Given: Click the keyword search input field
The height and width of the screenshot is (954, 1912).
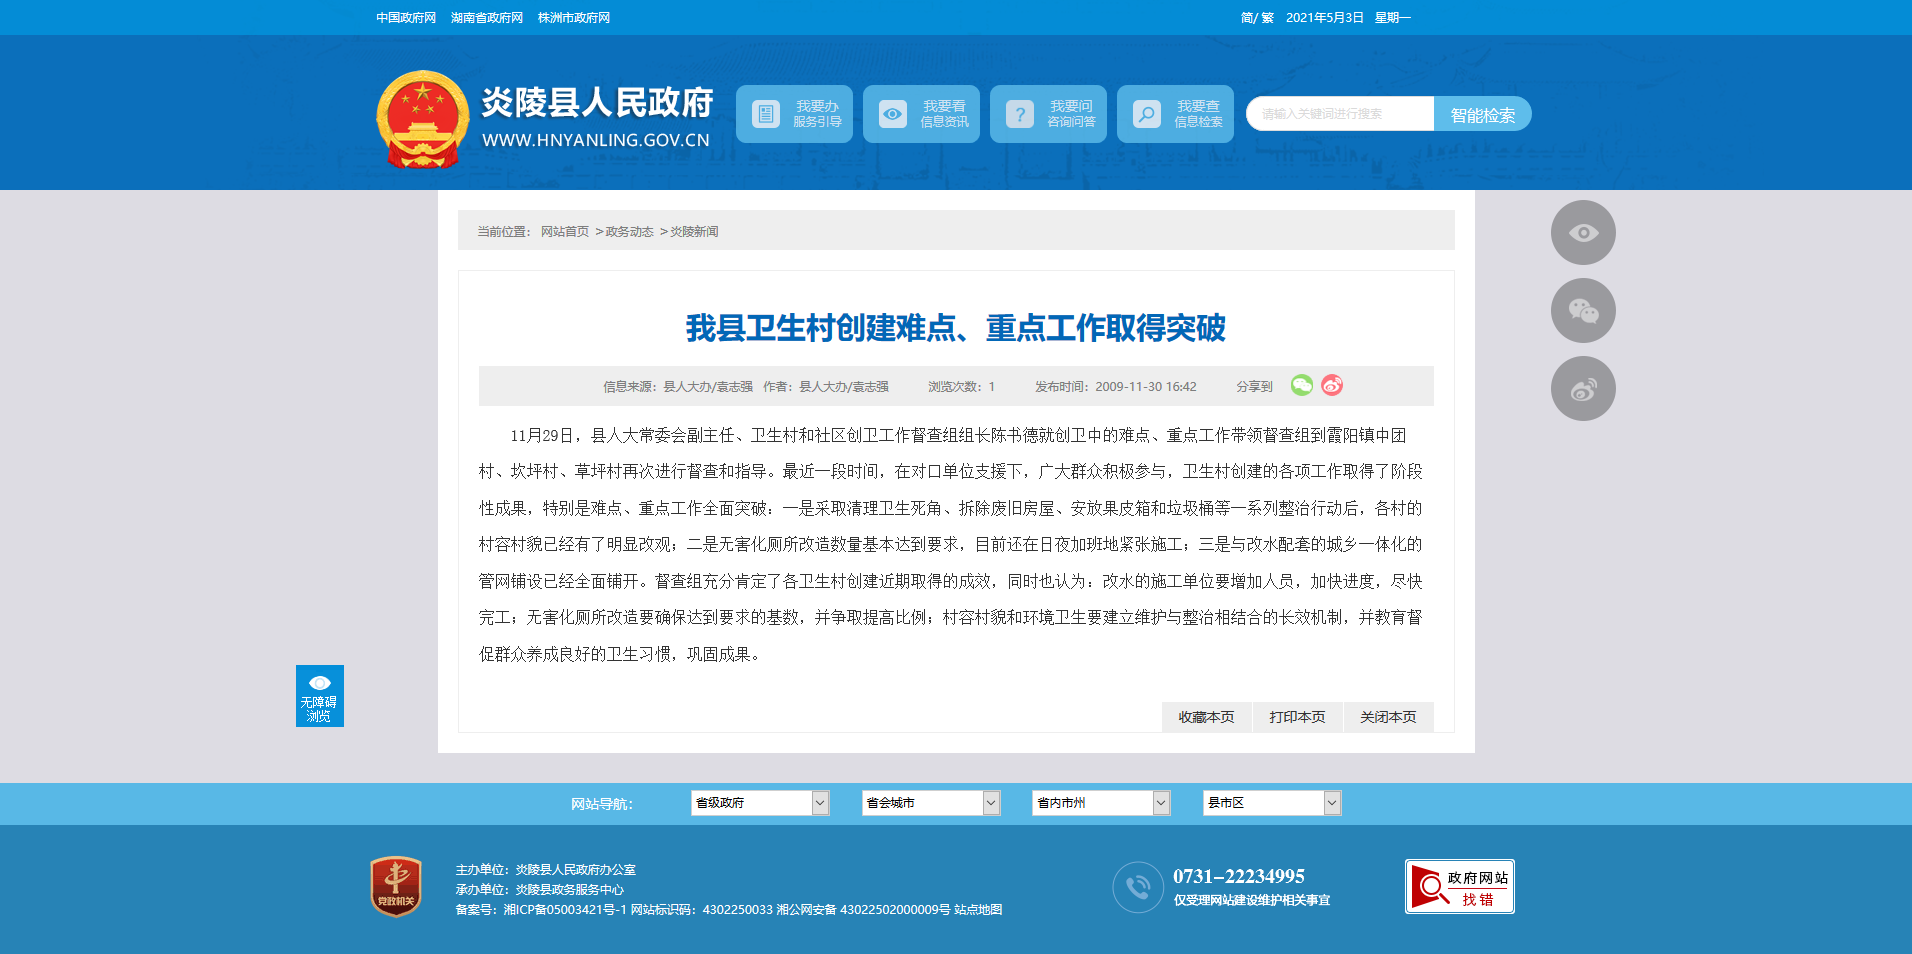Looking at the screenshot, I should tap(1340, 114).
